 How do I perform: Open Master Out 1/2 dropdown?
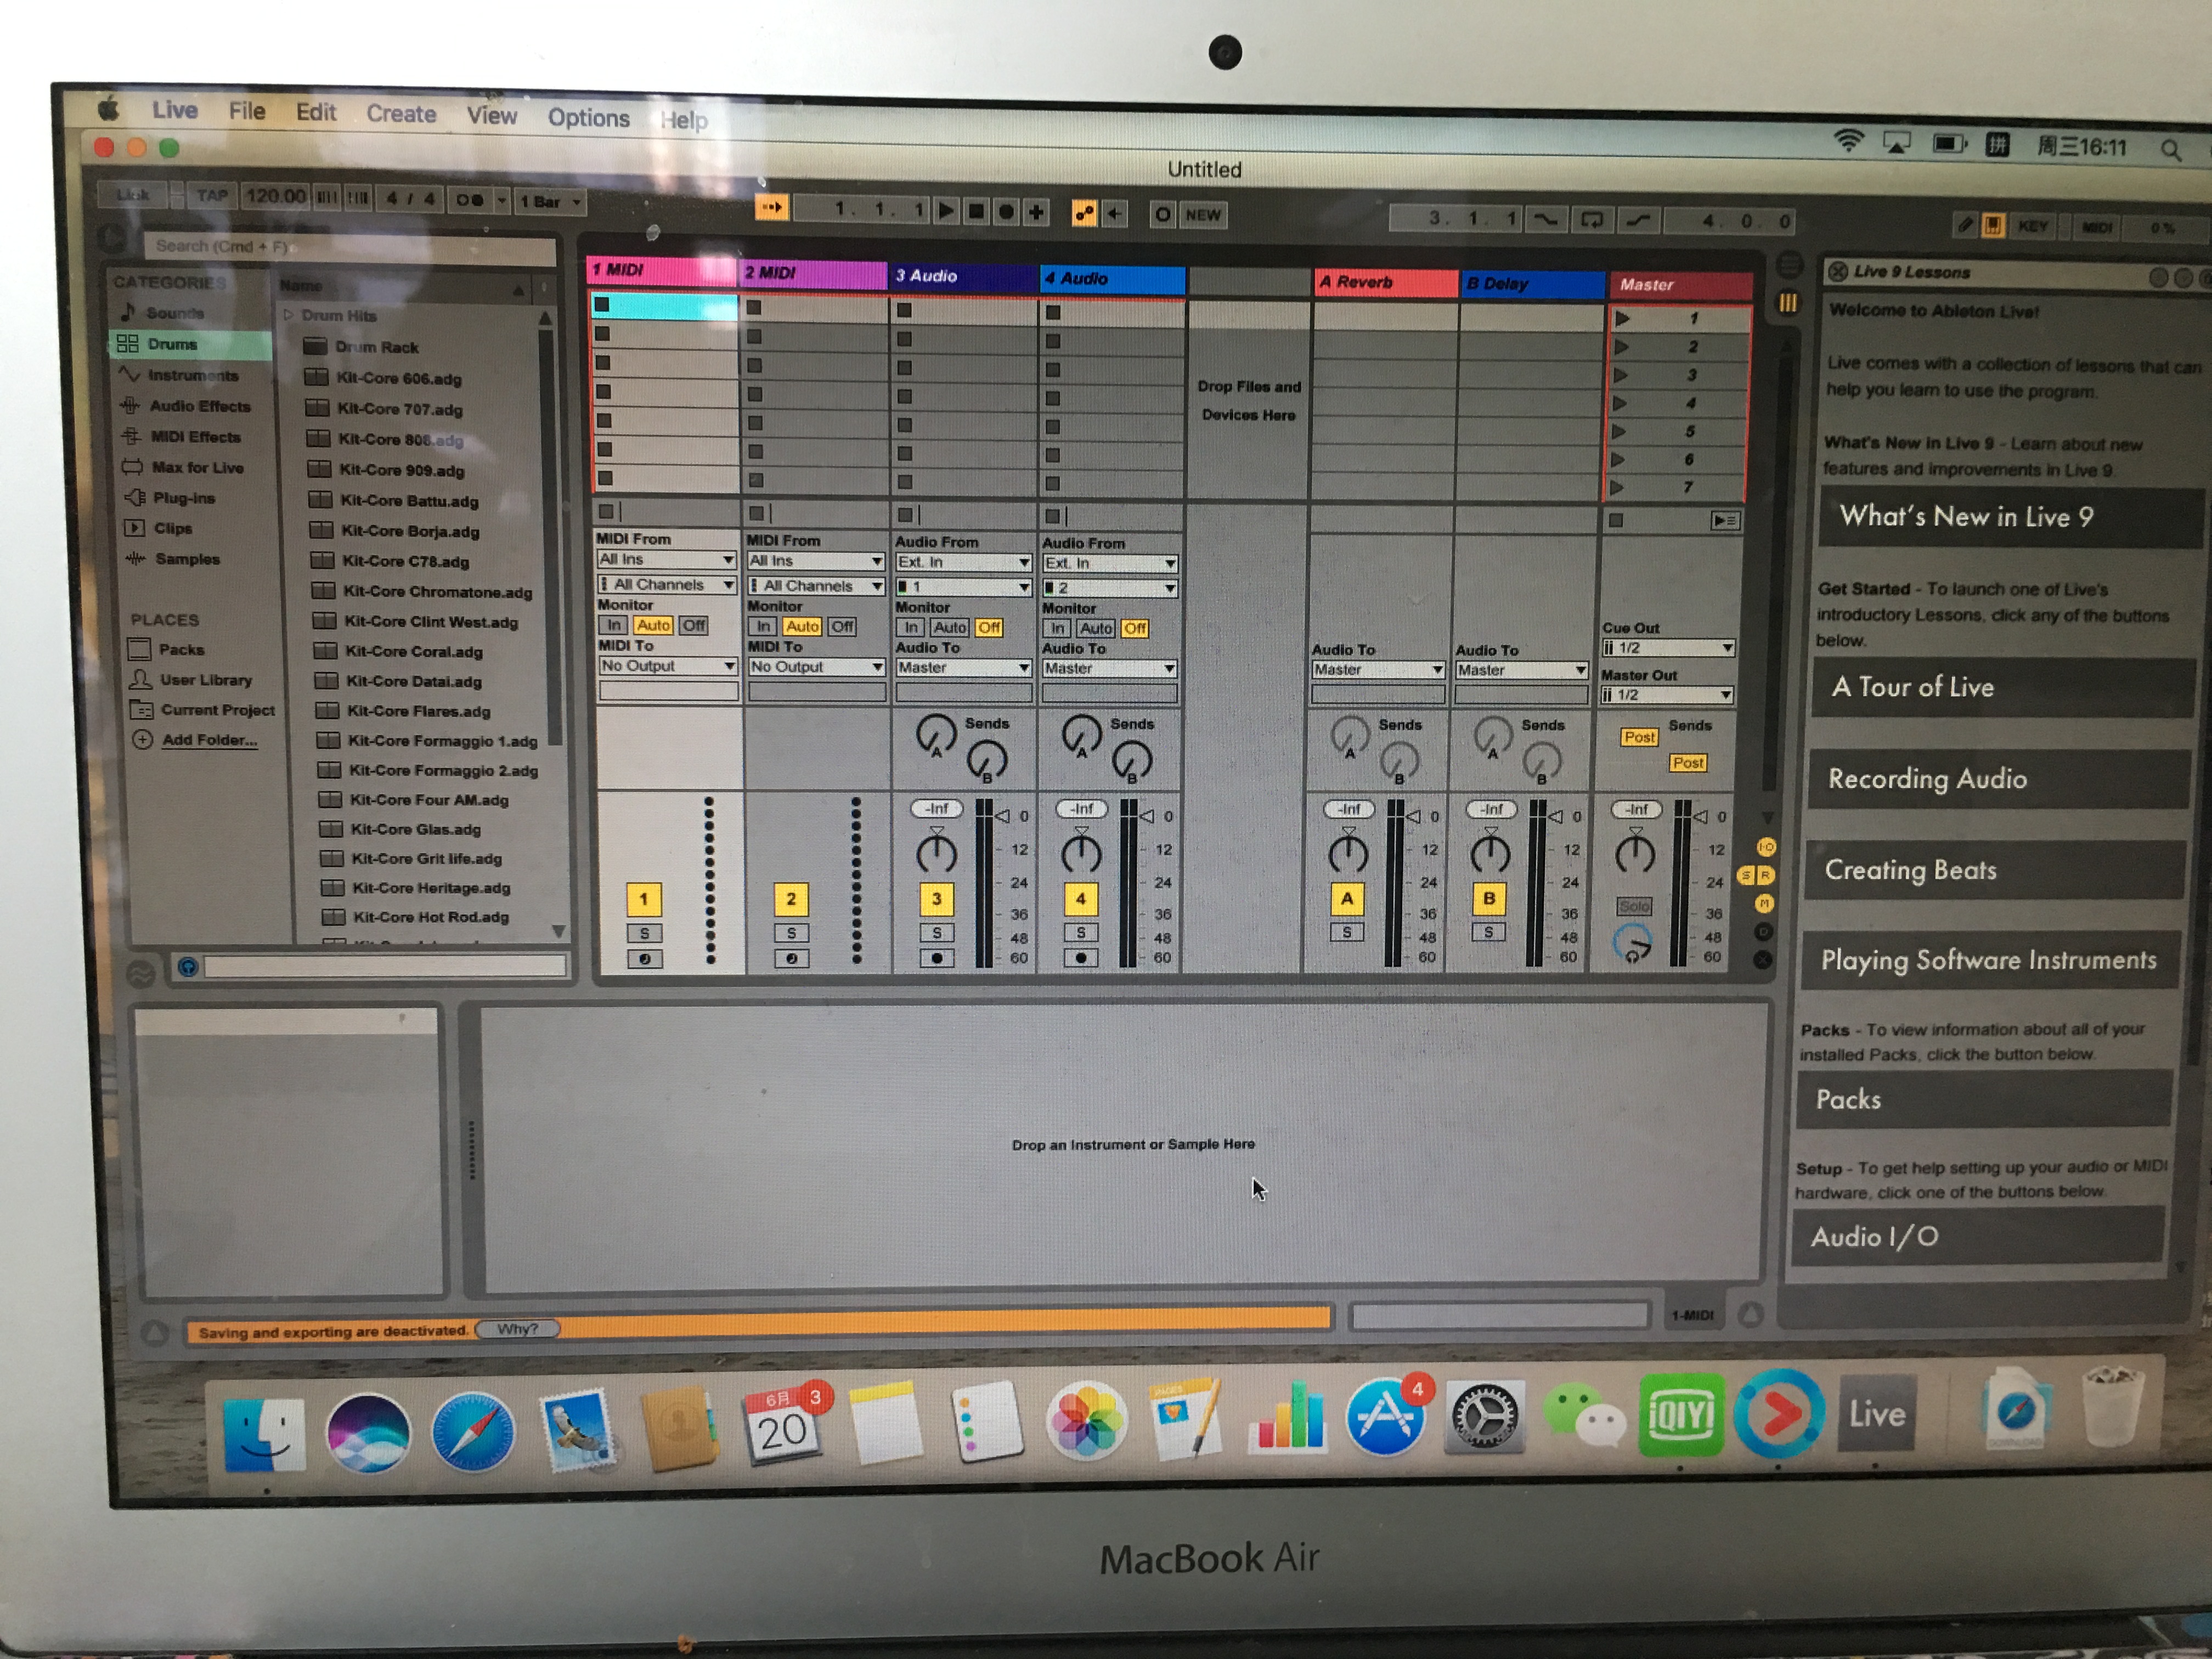1666,695
